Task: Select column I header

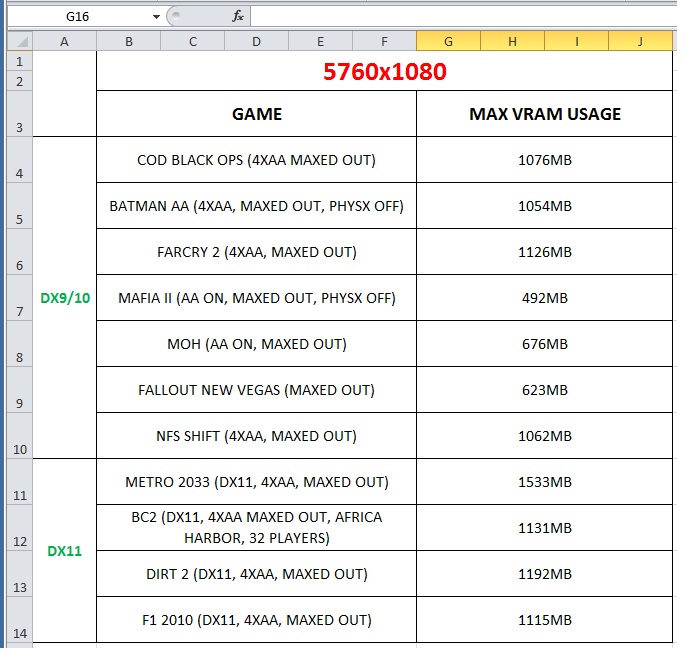Action: 577,41
